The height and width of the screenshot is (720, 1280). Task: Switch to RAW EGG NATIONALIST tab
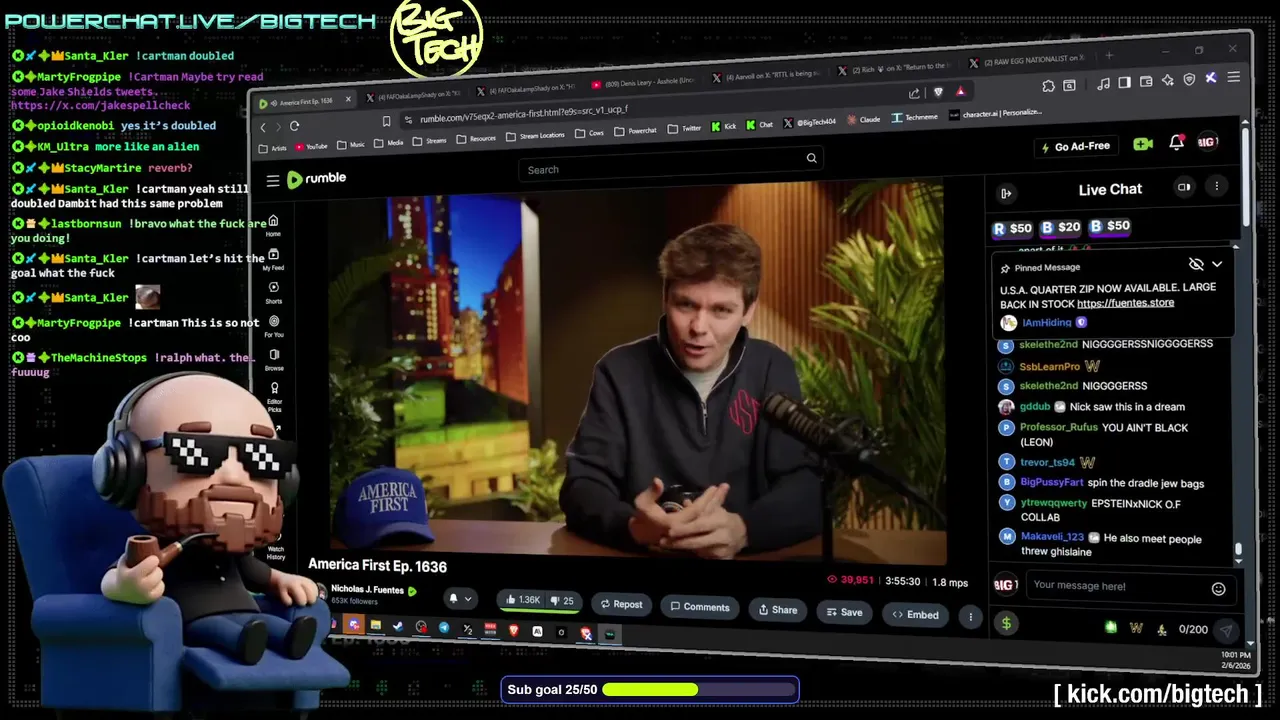1028,60
